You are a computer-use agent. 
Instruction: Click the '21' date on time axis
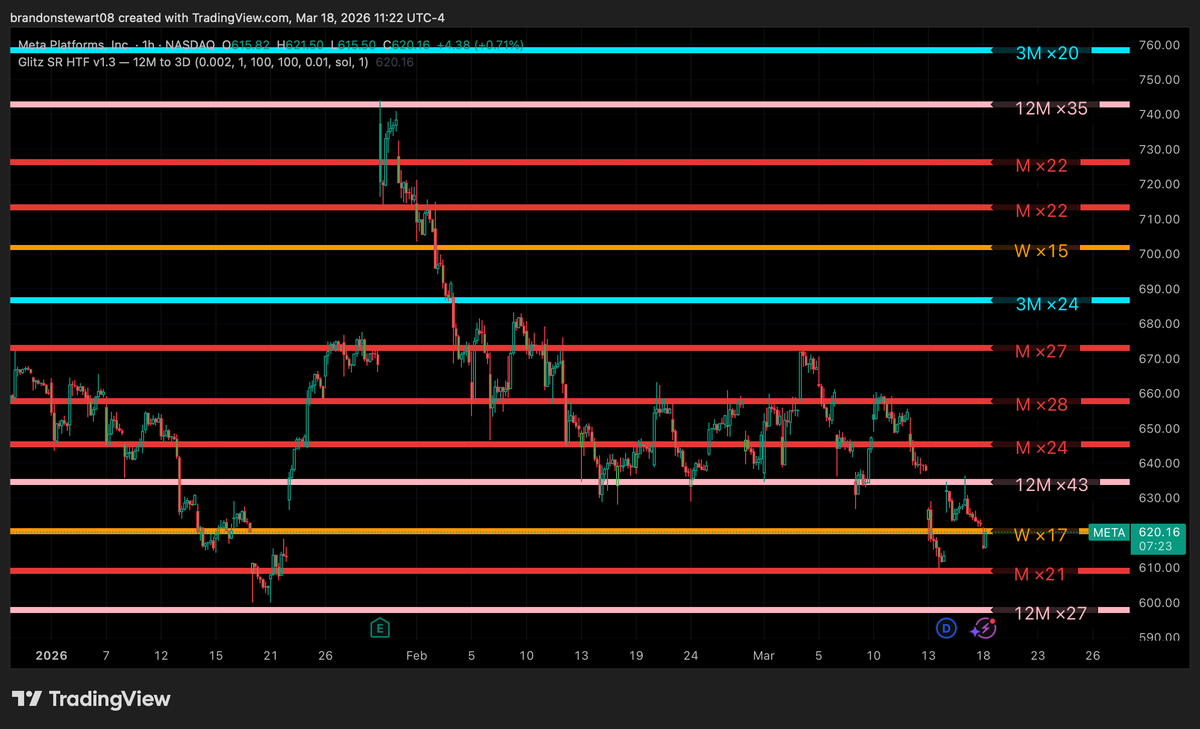(x=270, y=656)
